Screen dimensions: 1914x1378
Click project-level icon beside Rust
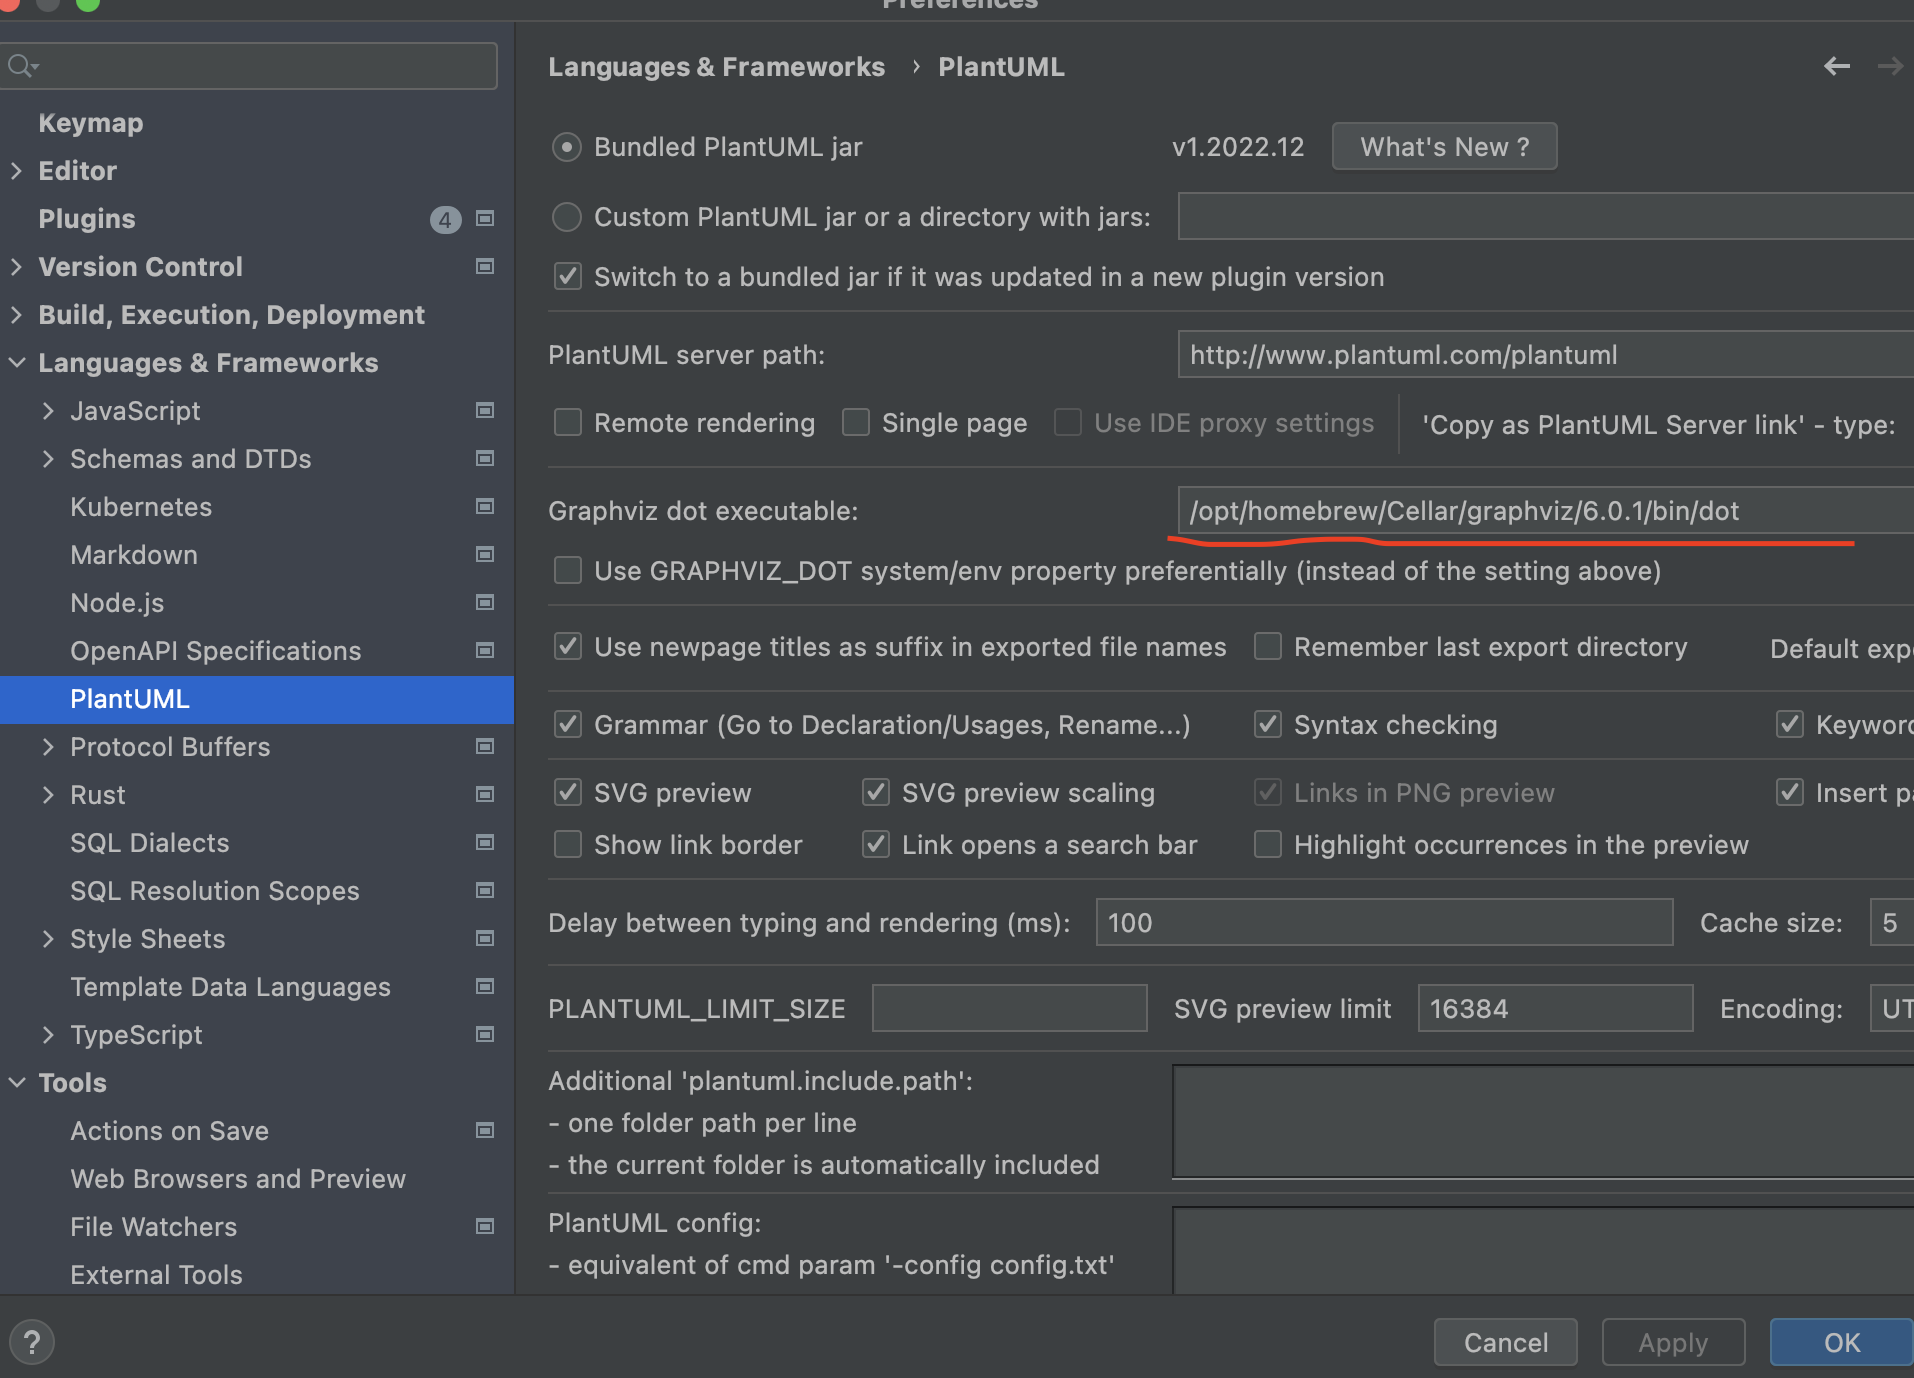485,795
